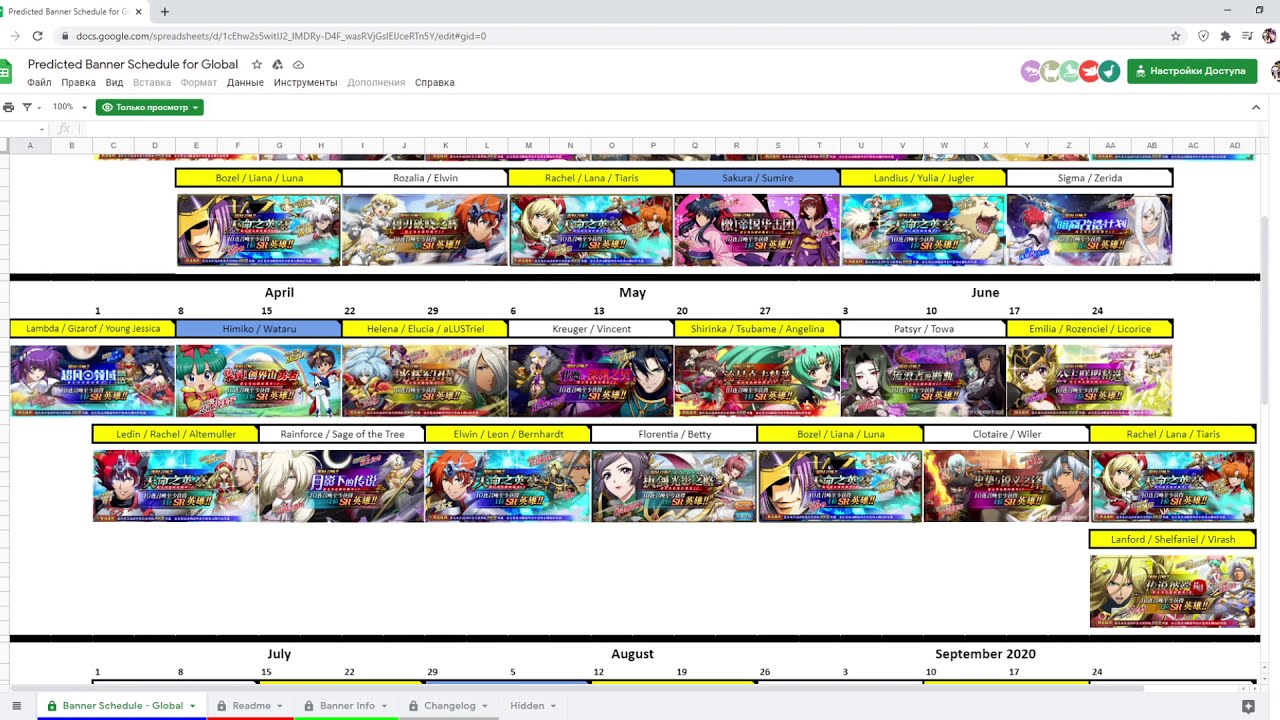Open the Файл menu
1280x720 pixels.
pos(39,83)
